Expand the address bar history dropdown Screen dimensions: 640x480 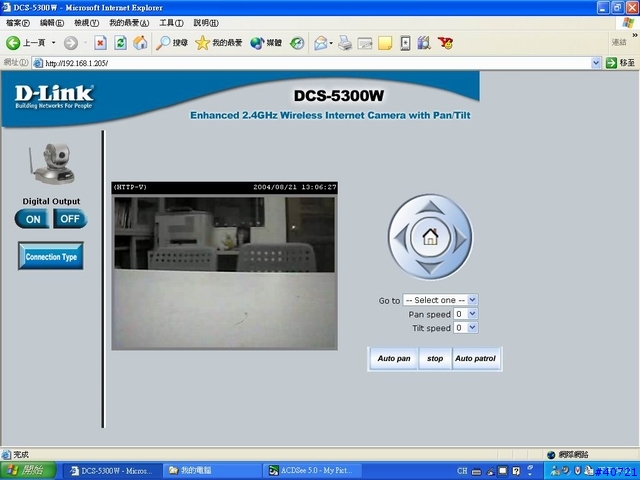click(596, 63)
